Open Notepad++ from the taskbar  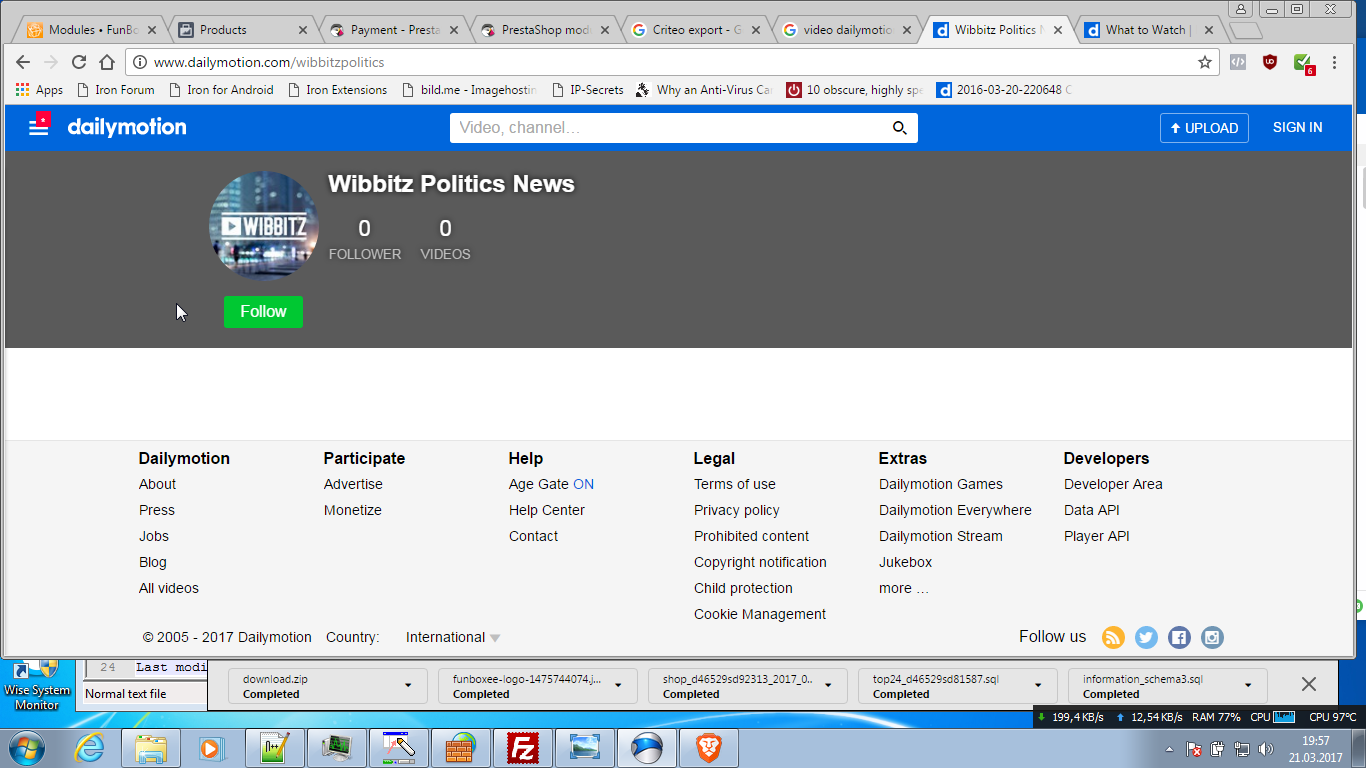click(x=275, y=748)
